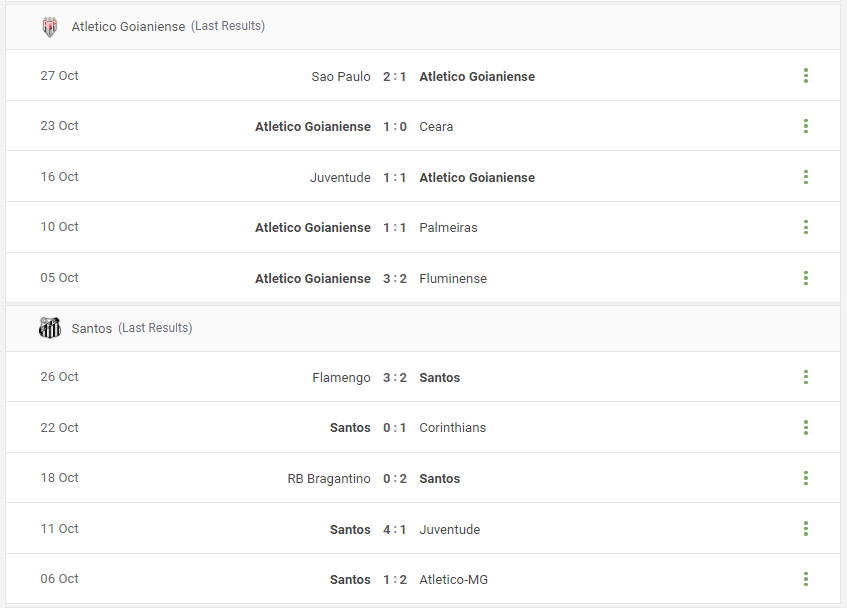The image size is (847, 608).
Task: Select Ceara team name
Action: [x=436, y=127]
